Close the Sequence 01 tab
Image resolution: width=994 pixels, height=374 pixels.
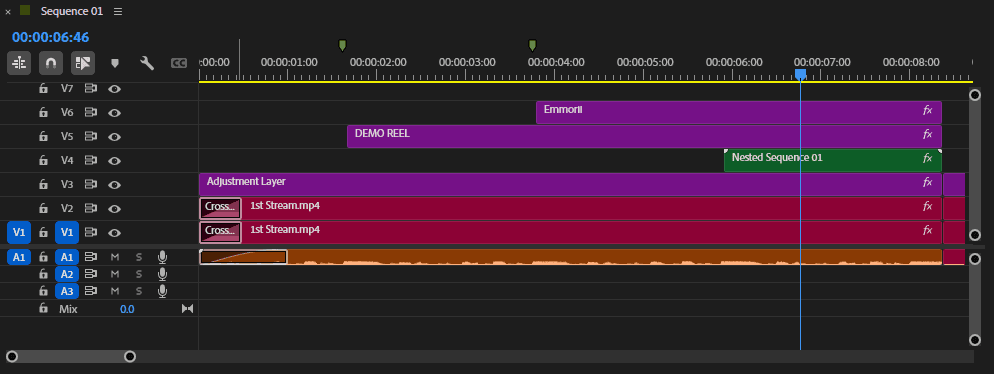coord(8,11)
